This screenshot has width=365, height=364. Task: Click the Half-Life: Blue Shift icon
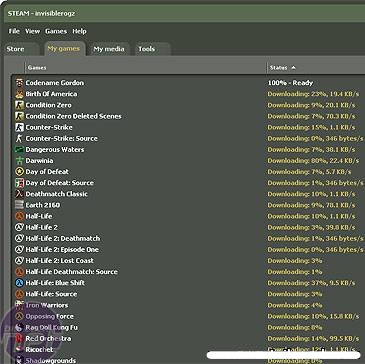click(20, 283)
